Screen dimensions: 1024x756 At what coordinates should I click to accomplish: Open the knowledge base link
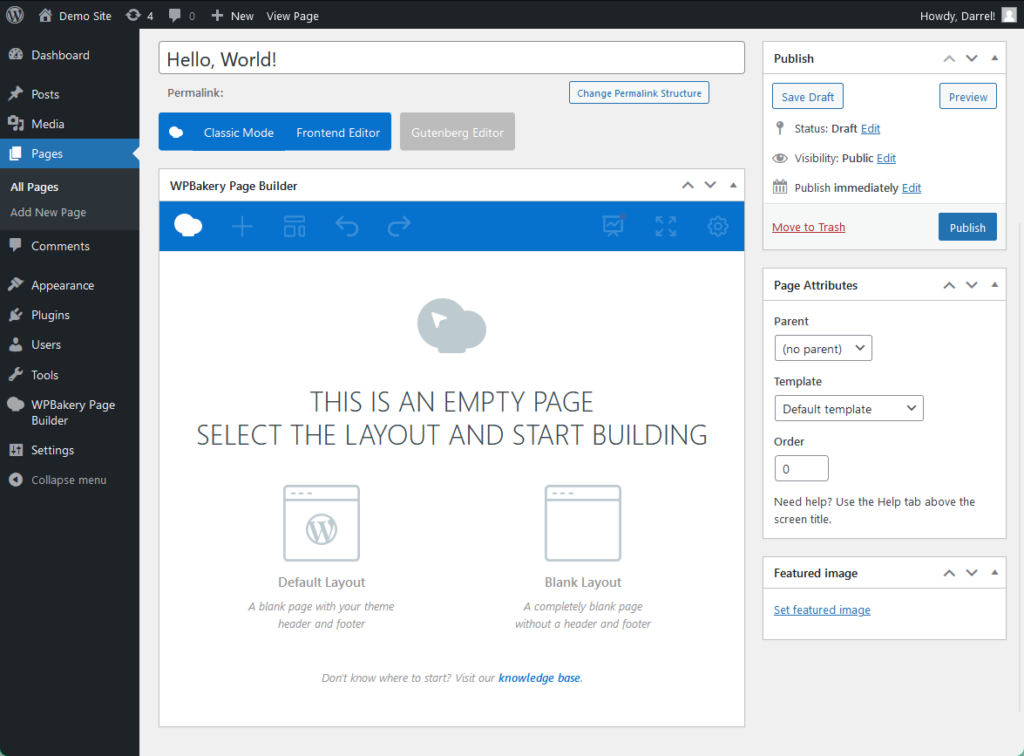click(x=539, y=678)
